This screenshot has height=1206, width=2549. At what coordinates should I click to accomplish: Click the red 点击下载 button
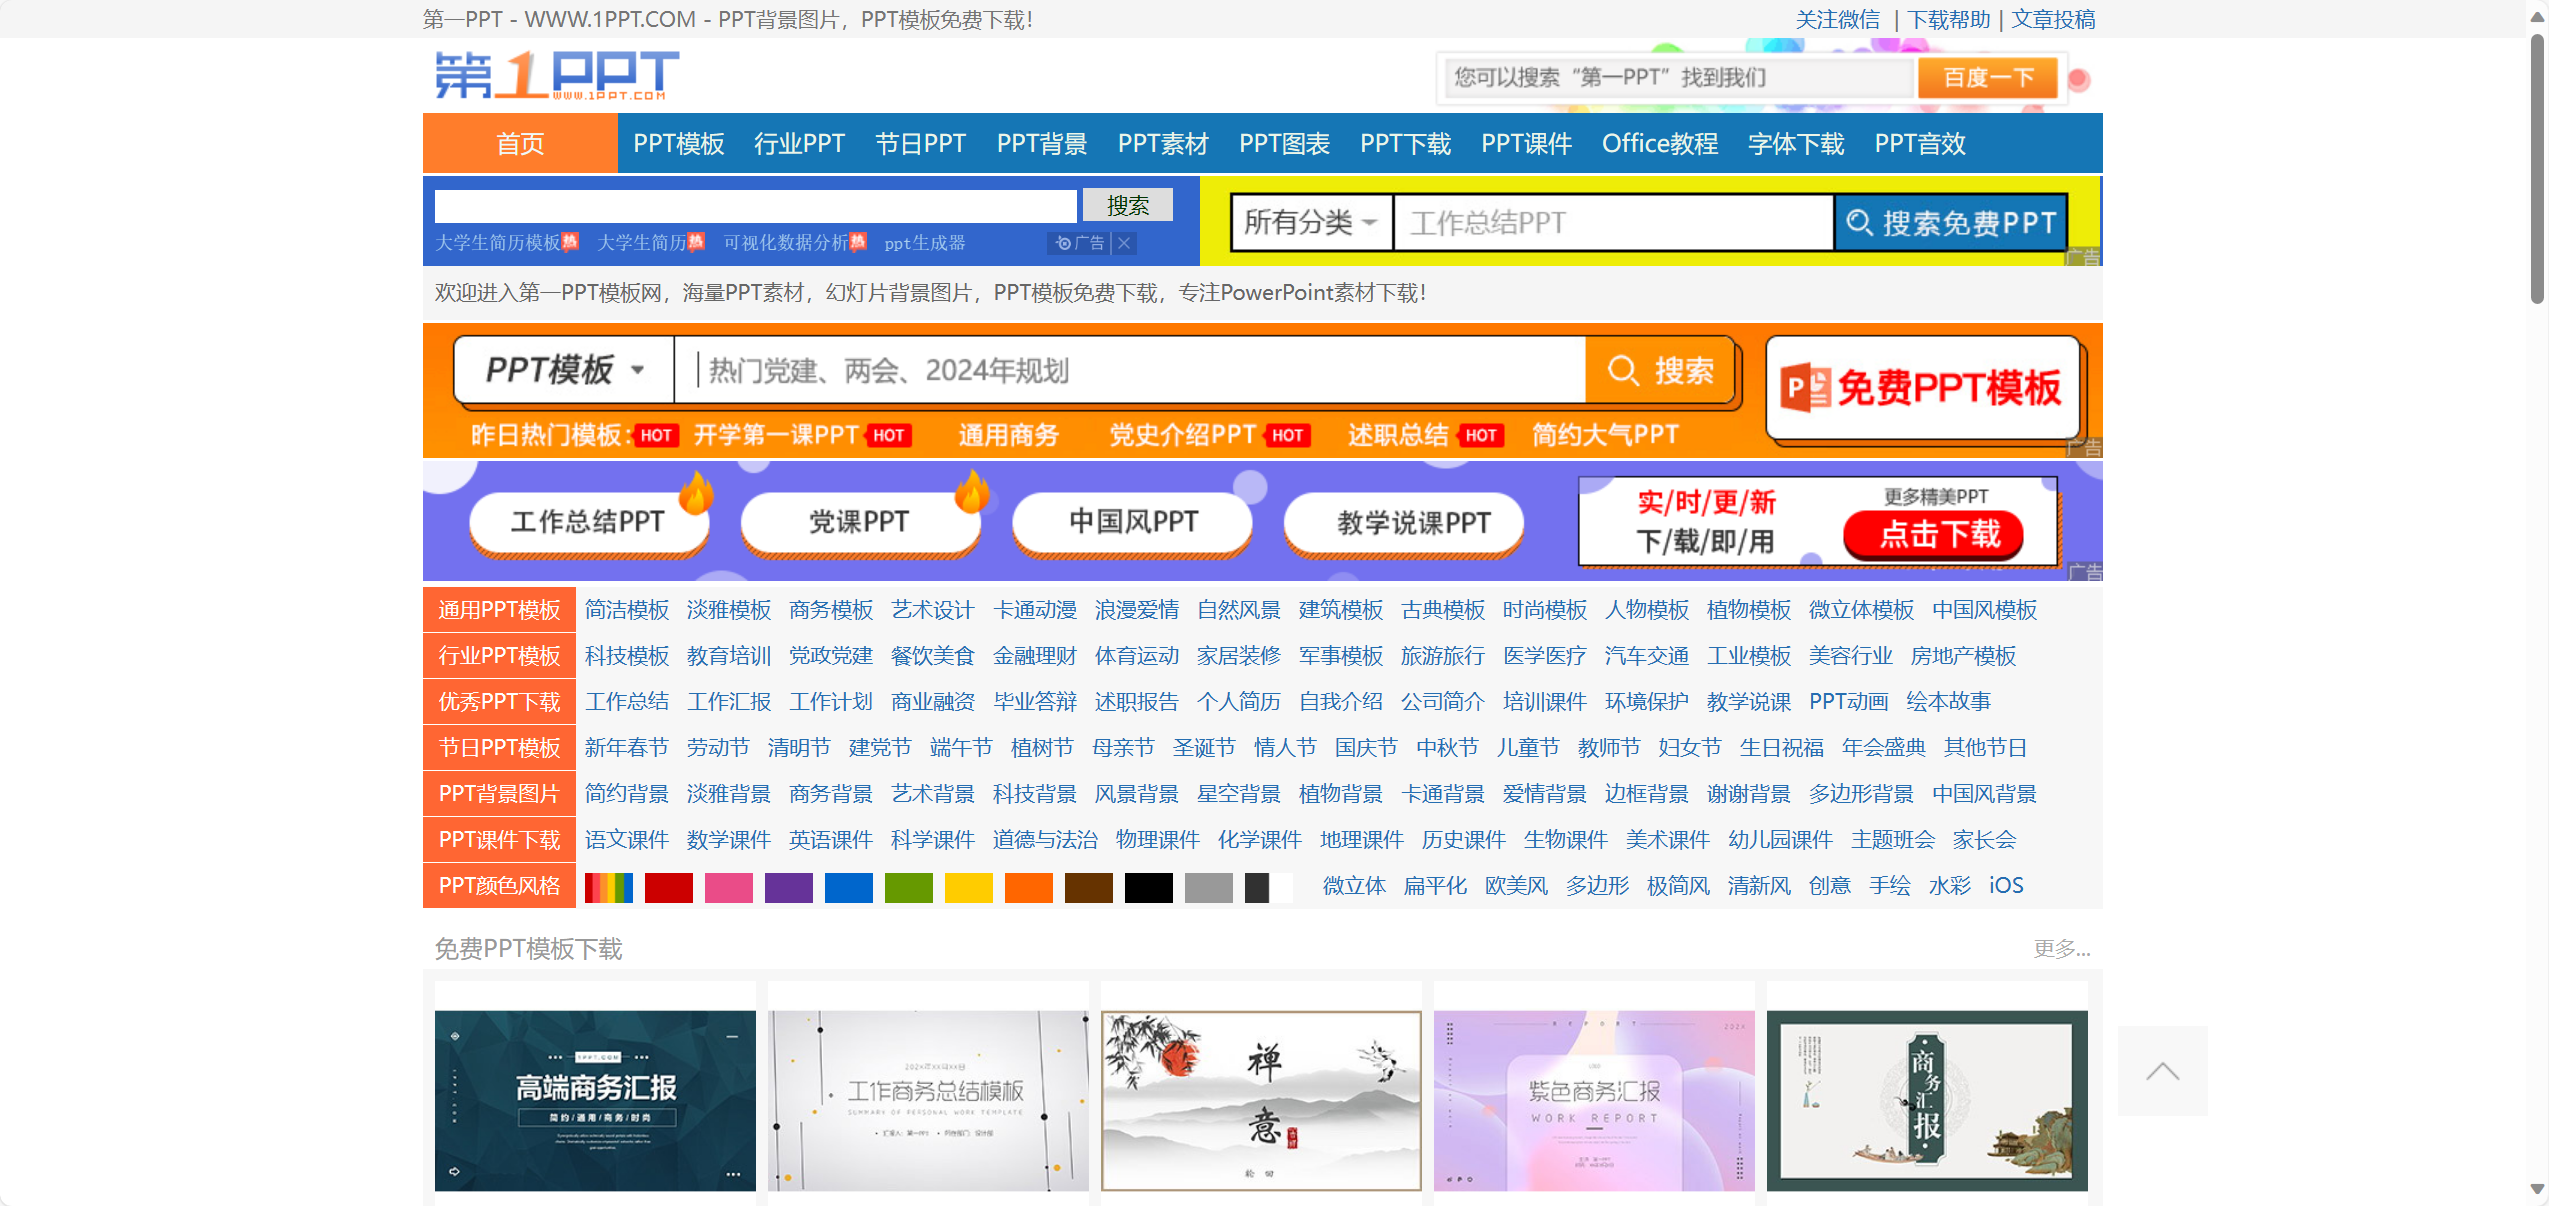click(x=1933, y=535)
